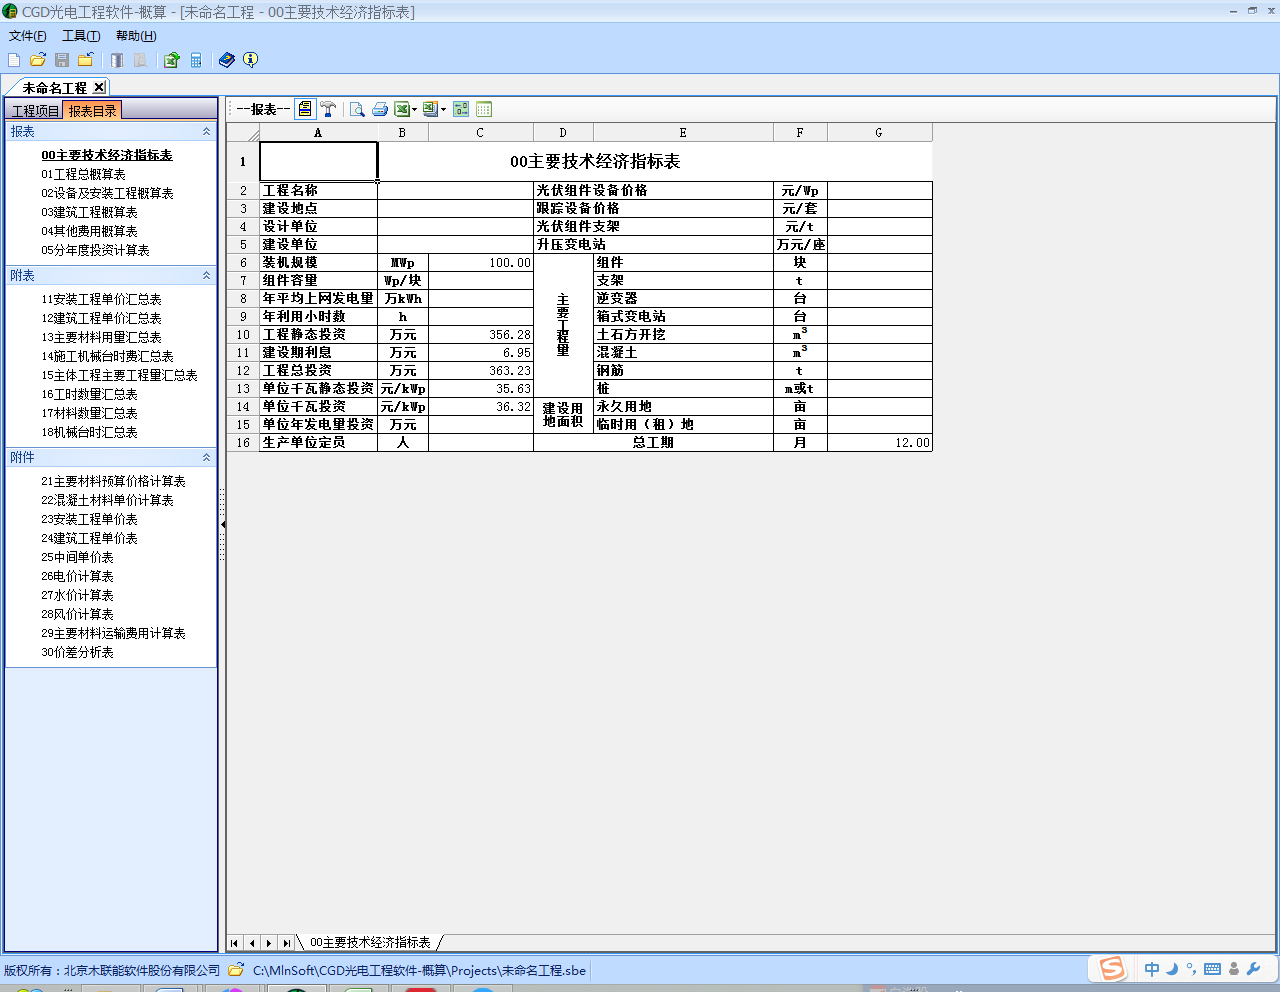
Task: Click the hammer tool icon in report toolbar
Action: (x=328, y=109)
